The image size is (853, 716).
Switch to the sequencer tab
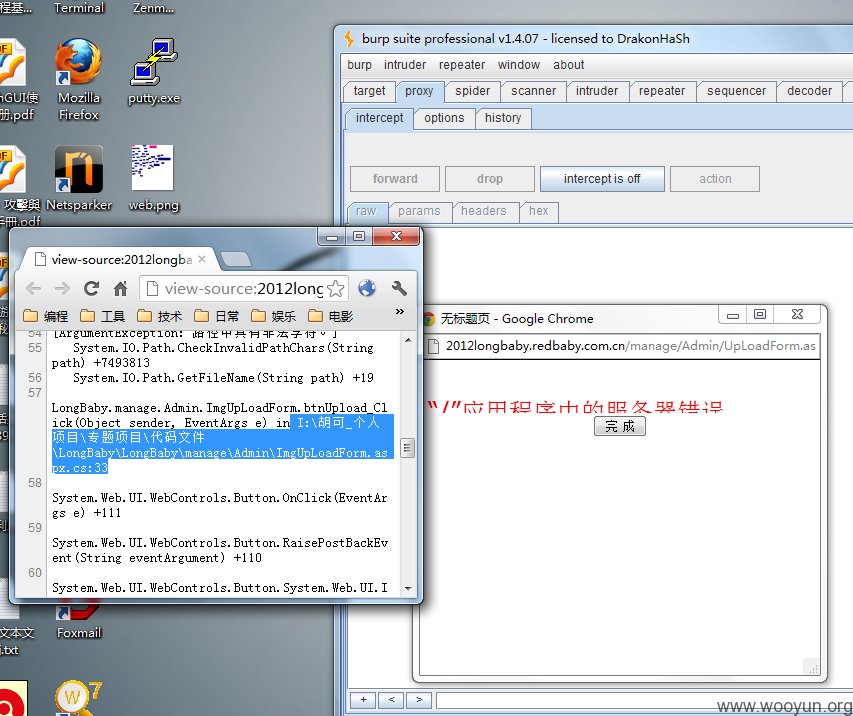[736, 91]
